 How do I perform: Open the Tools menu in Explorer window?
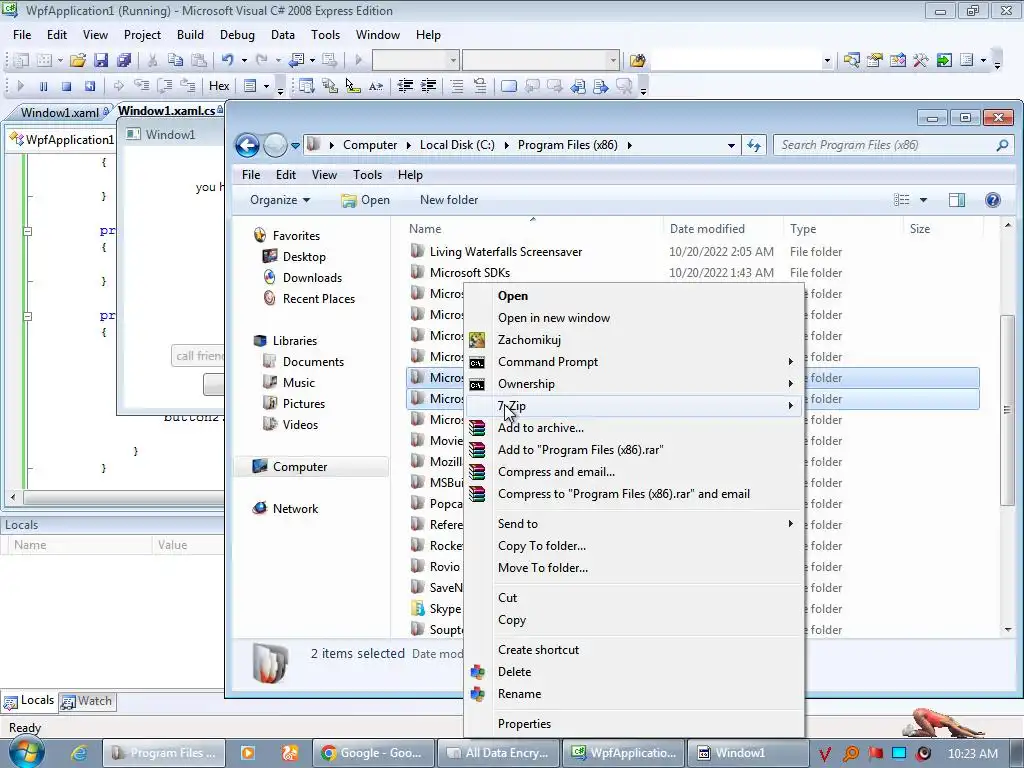[x=367, y=174]
